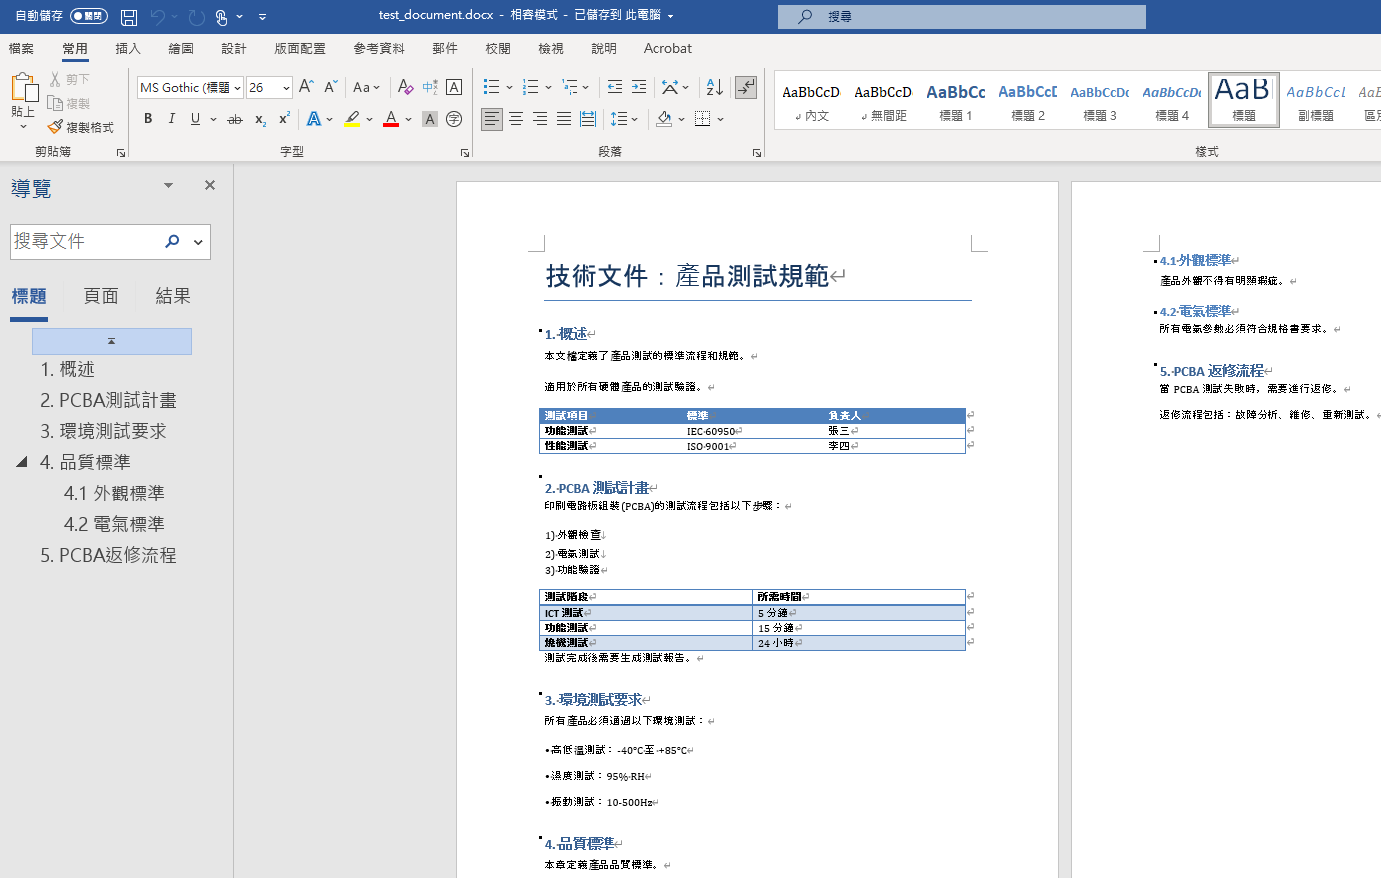Viewport: 1381px width, 878px height.
Task: Go to '5. PCBA返修流程' heading in navigation
Action: (x=108, y=555)
